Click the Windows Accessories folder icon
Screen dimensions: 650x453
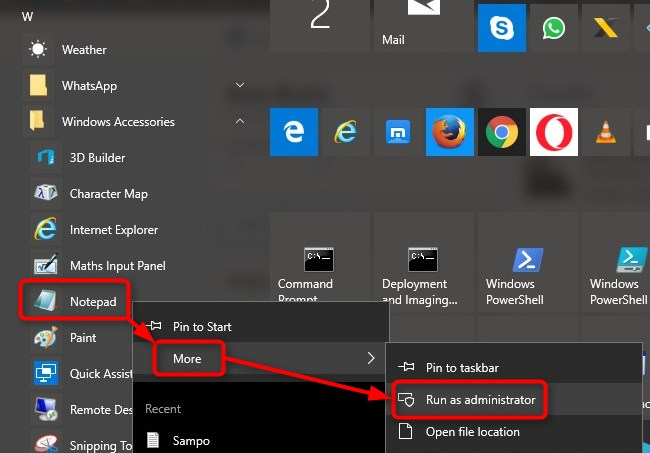click(37, 121)
